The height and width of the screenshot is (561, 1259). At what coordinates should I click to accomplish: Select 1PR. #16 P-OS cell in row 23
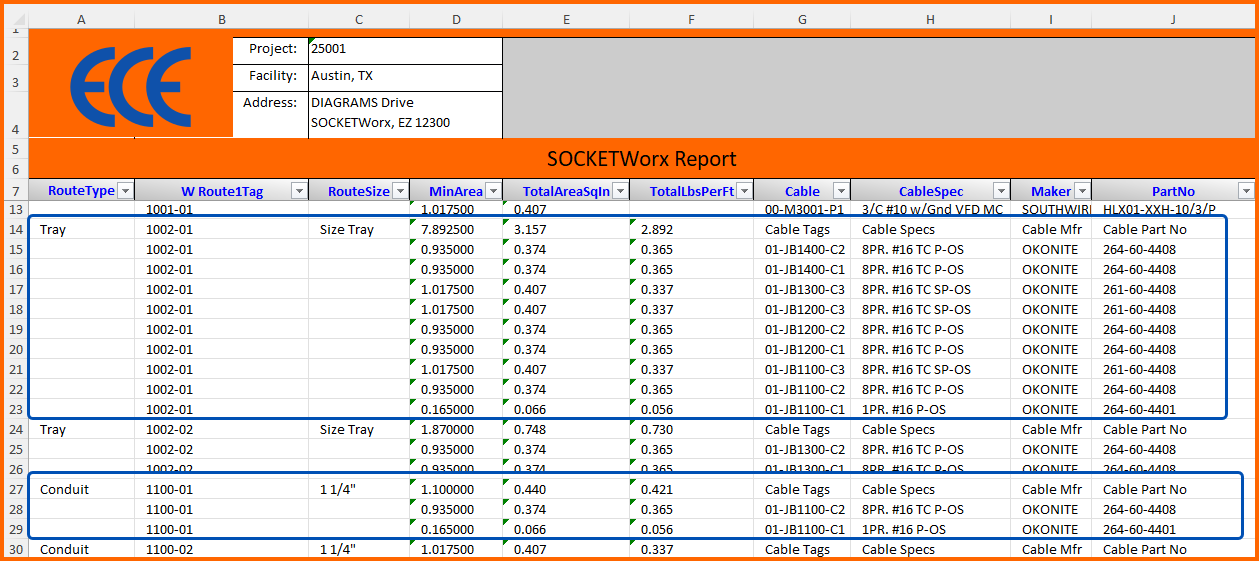931,410
